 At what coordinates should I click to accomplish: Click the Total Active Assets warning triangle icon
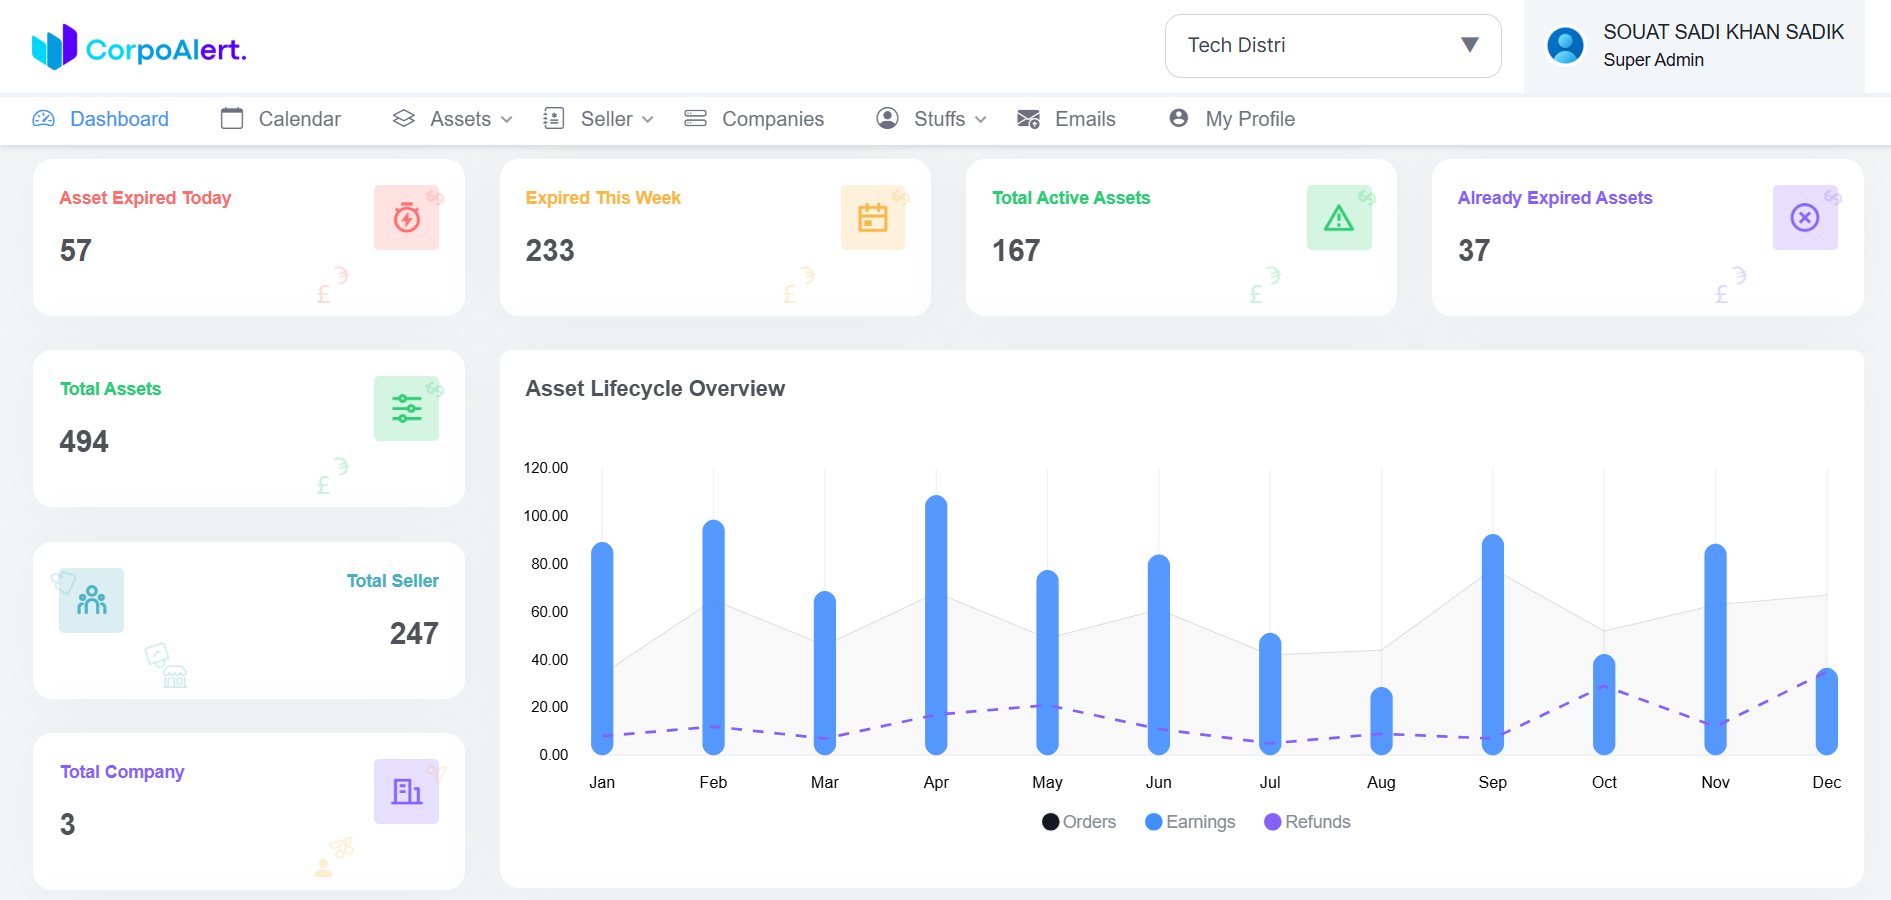click(x=1339, y=217)
